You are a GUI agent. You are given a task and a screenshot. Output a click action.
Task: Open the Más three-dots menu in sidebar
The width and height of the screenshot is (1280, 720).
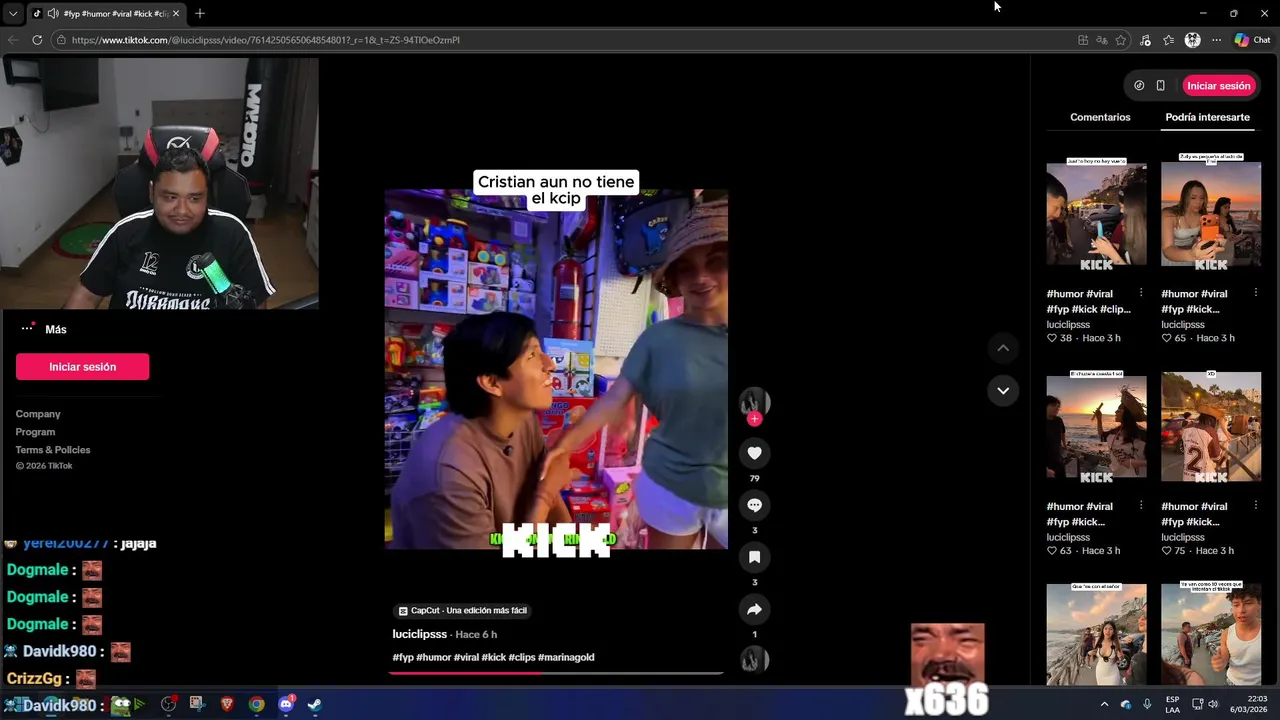[x=27, y=329]
